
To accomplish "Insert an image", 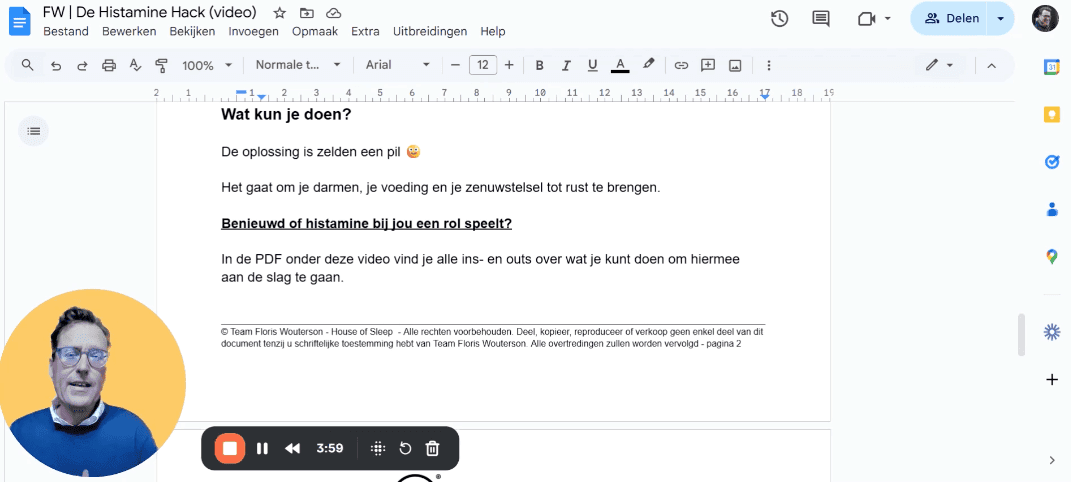I will click(x=735, y=66).
